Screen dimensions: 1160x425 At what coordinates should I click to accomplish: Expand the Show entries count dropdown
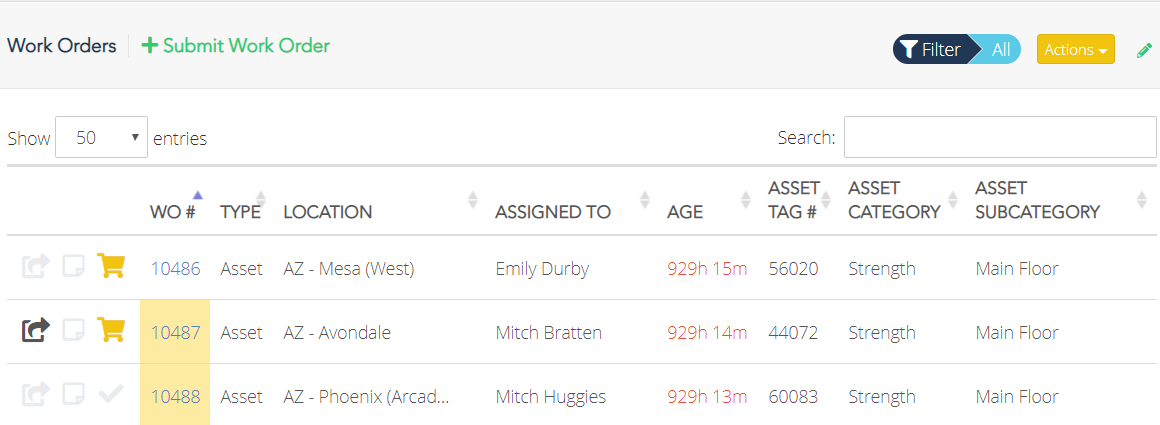pos(101,138)
